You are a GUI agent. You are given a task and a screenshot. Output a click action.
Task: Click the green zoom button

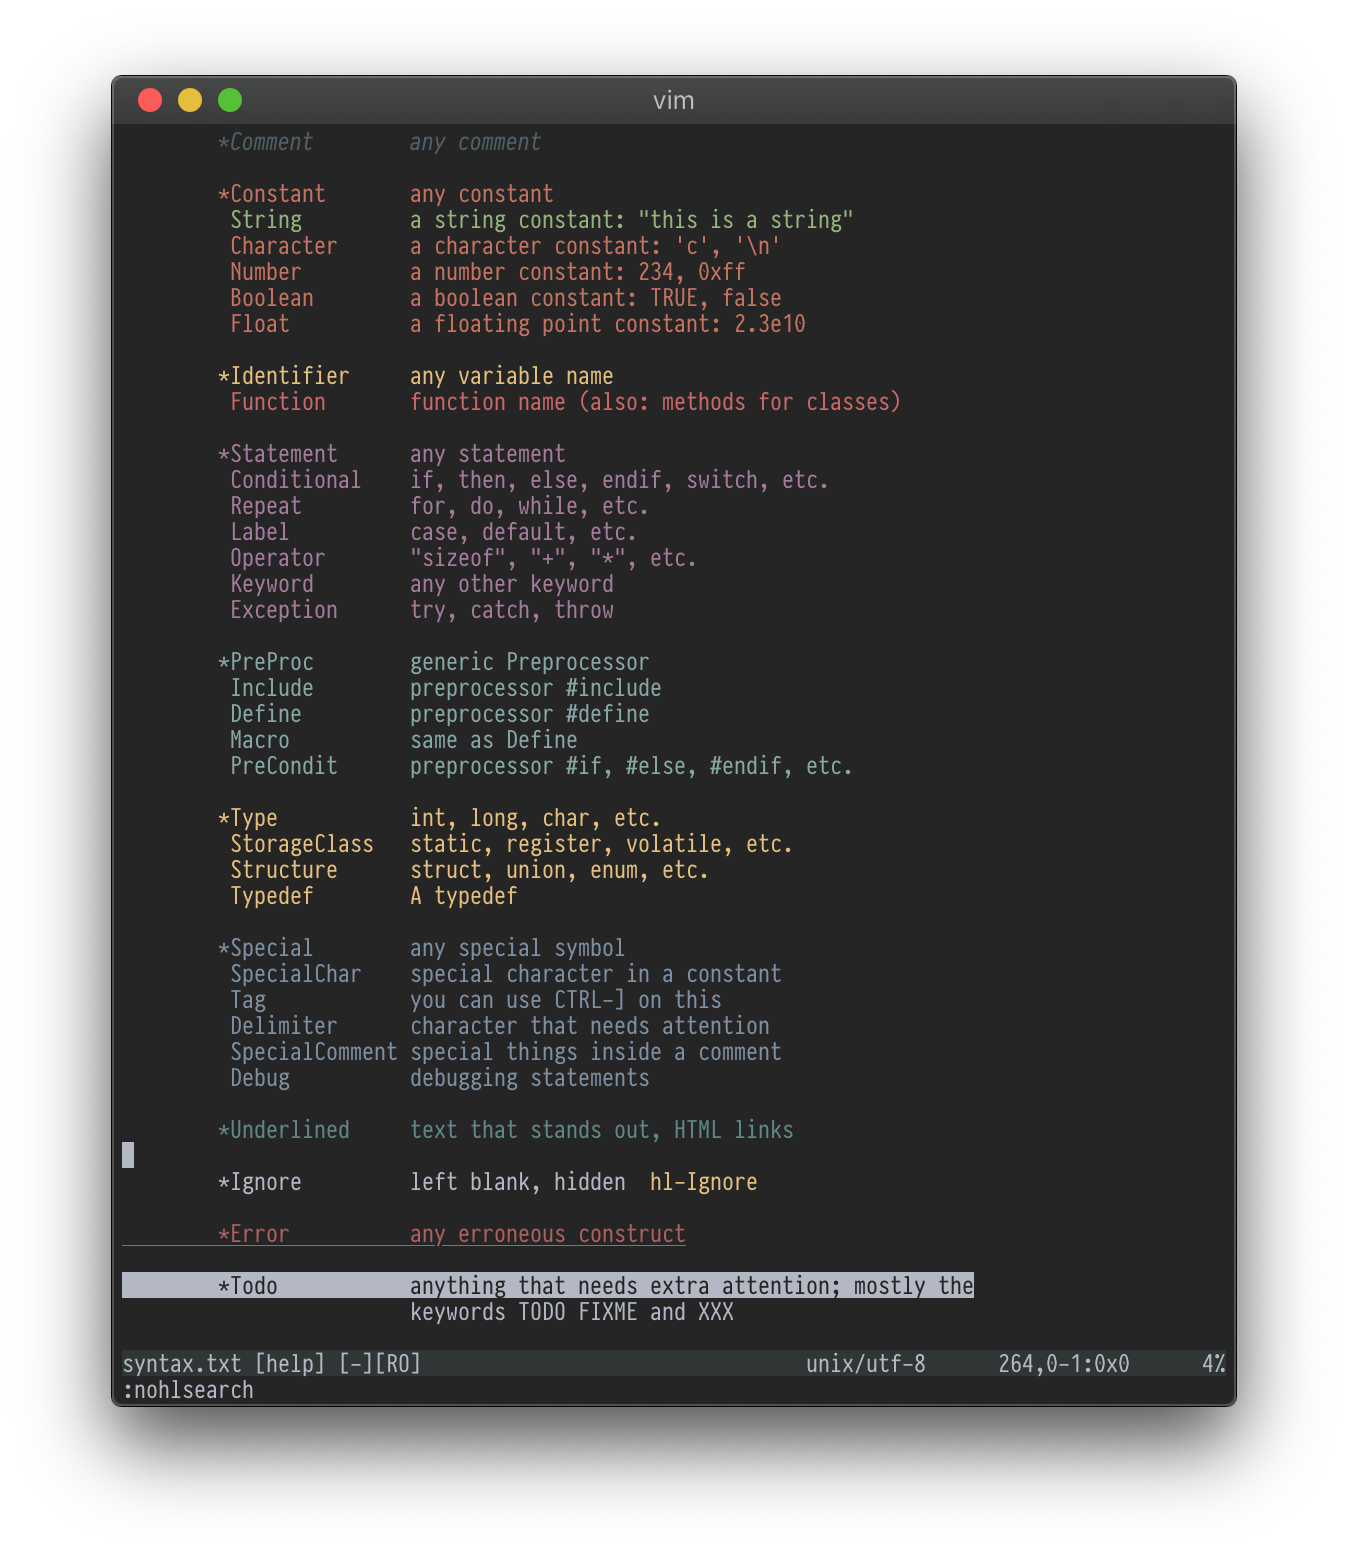(x=230, y=100)
